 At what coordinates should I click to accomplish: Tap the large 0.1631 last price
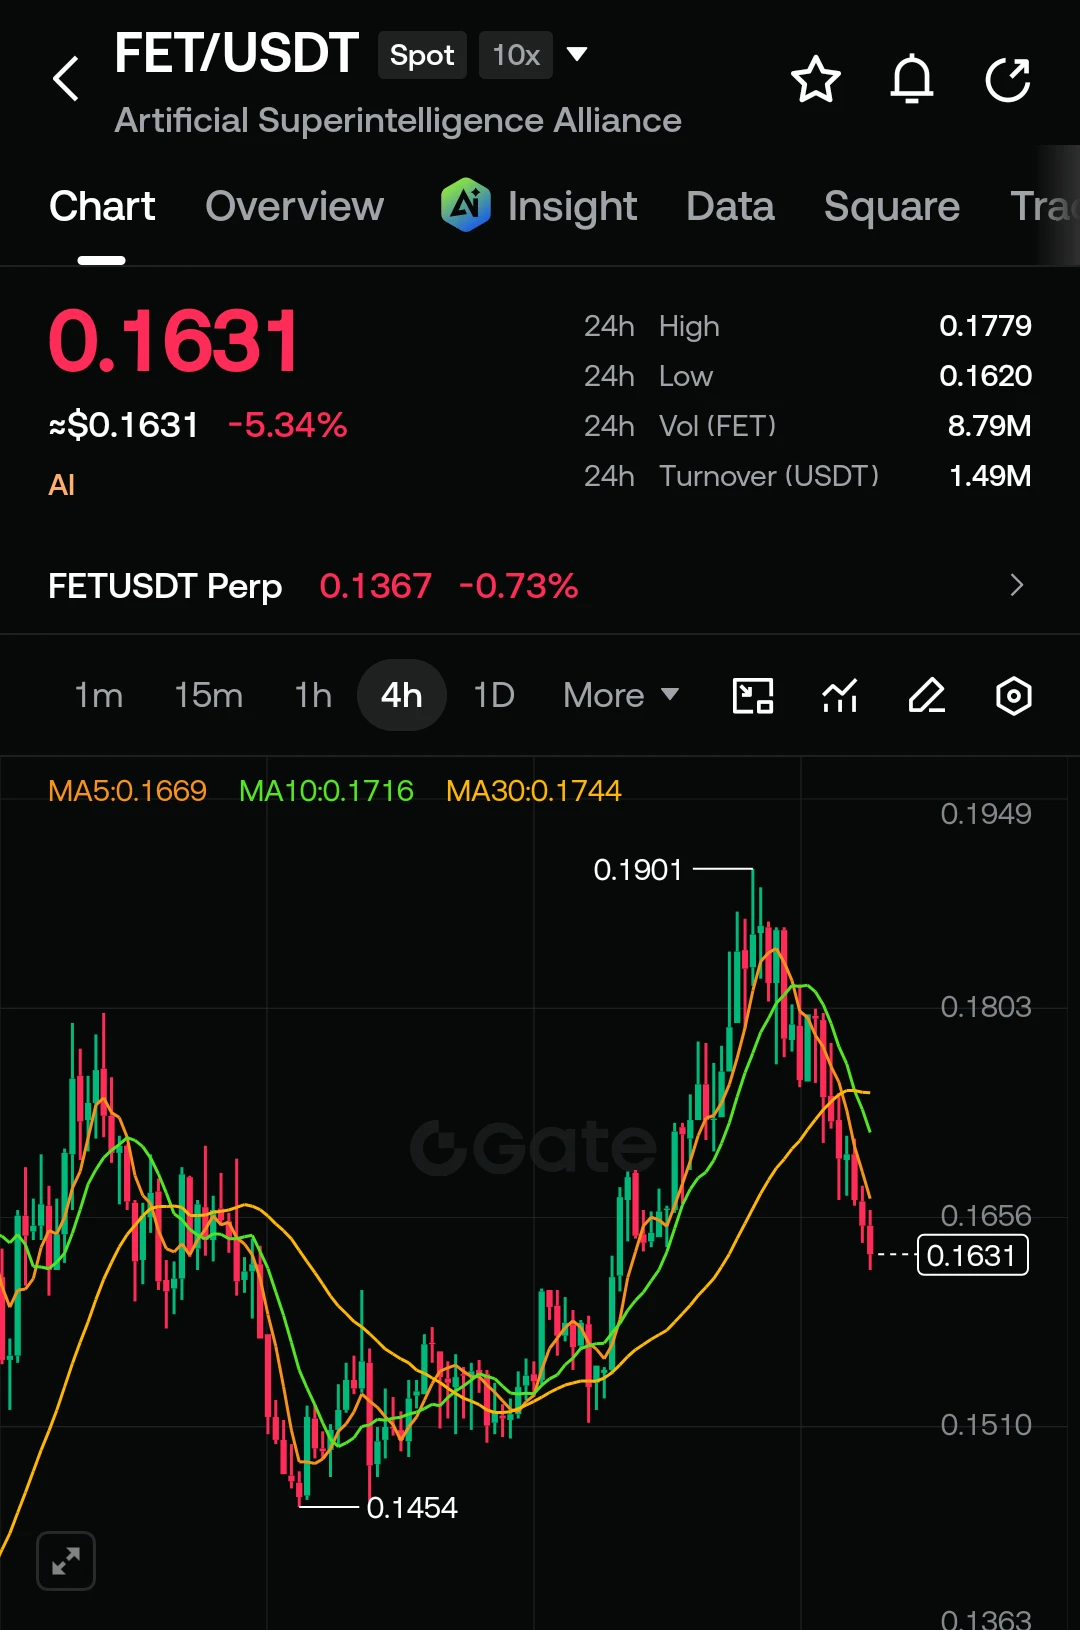174,341
